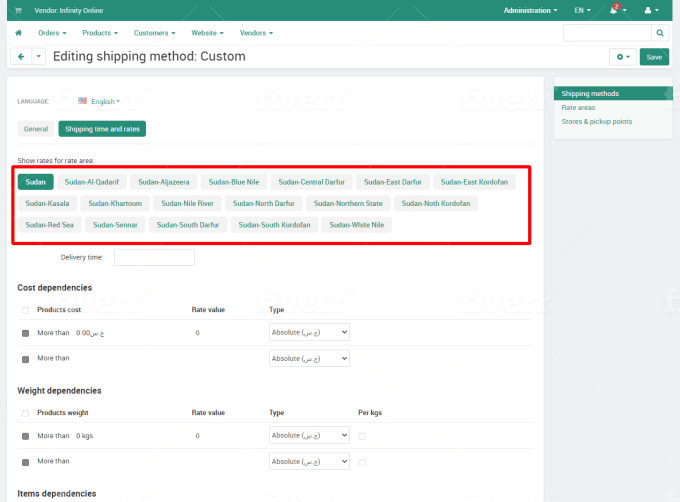Select Sudan-South Darfur rate area
Screen dimensions: 680x502
click(x=188, y=225)
